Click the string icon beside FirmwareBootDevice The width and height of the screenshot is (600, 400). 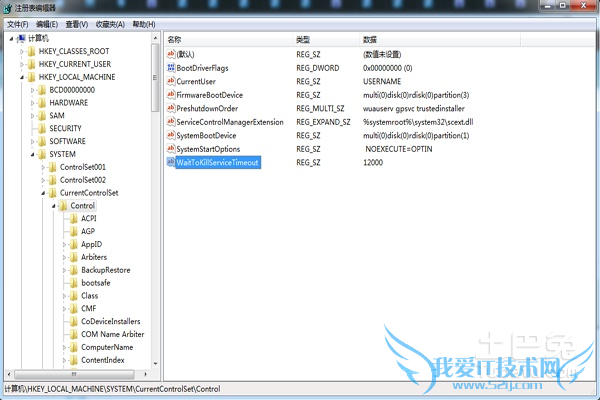click(x=171, y=95)
